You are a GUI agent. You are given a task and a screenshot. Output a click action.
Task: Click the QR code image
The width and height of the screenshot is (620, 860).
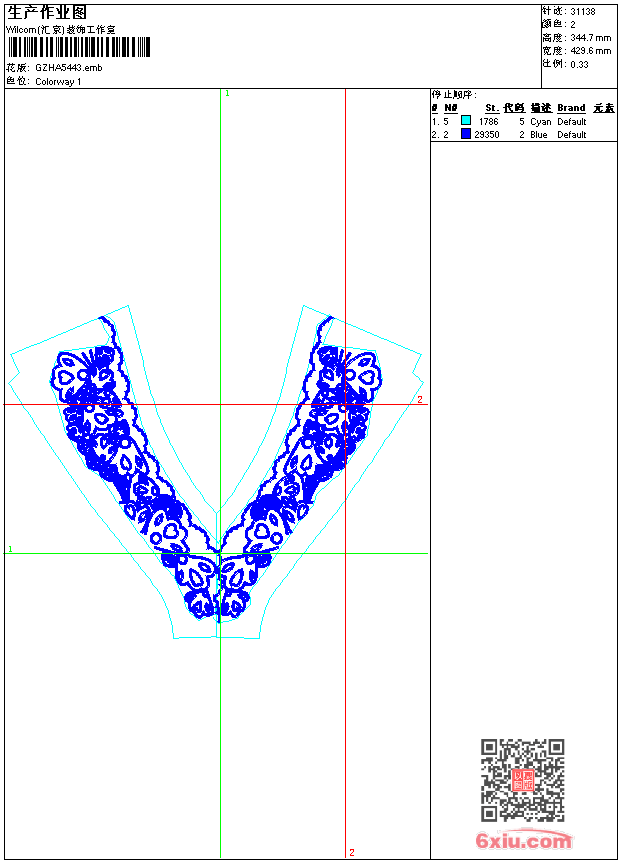pyautogui.click(x=523, y=780)
